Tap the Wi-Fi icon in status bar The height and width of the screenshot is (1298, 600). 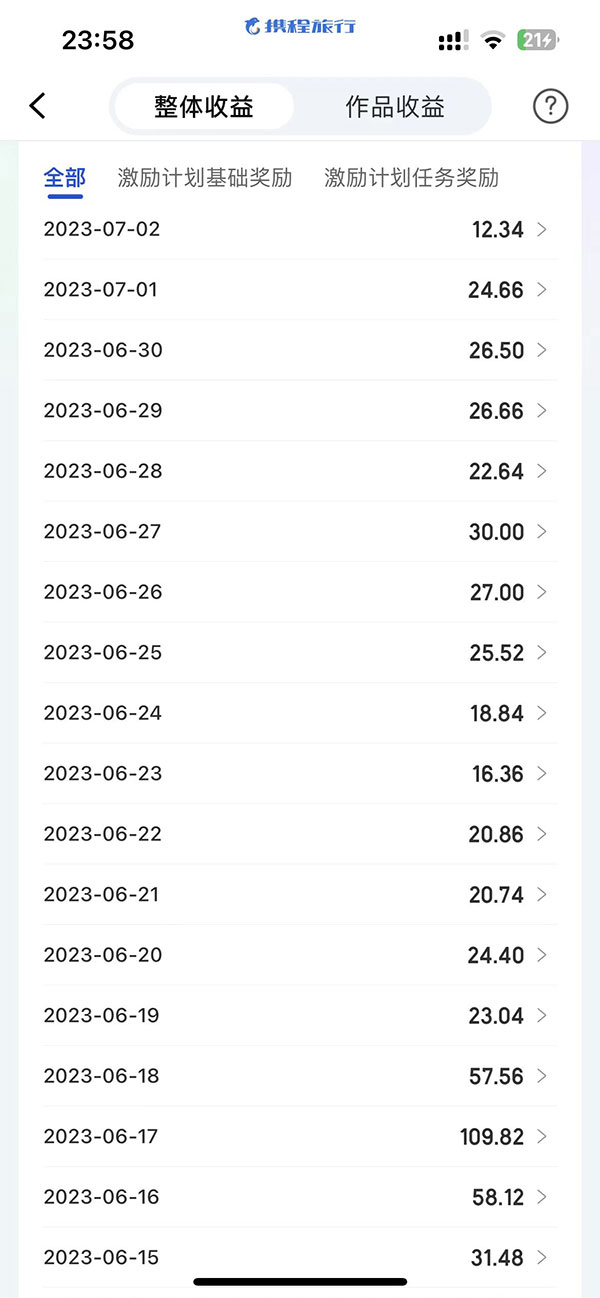coord(491,40)
